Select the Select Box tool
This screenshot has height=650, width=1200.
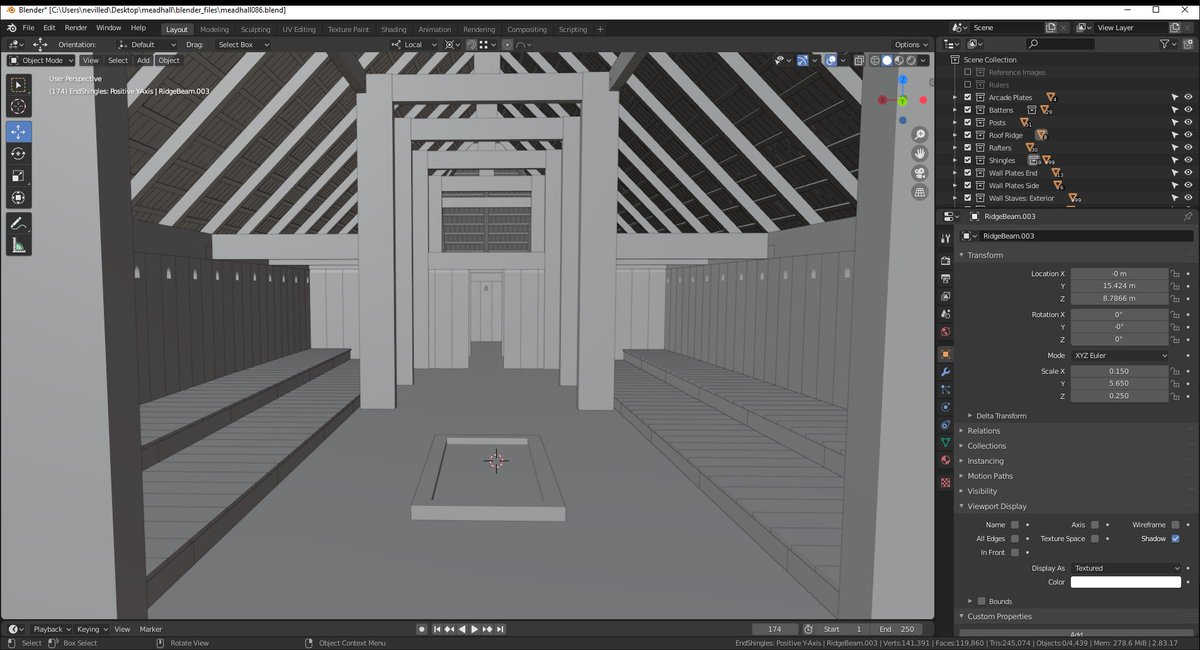pyautogui.click(x=19, y=85)
